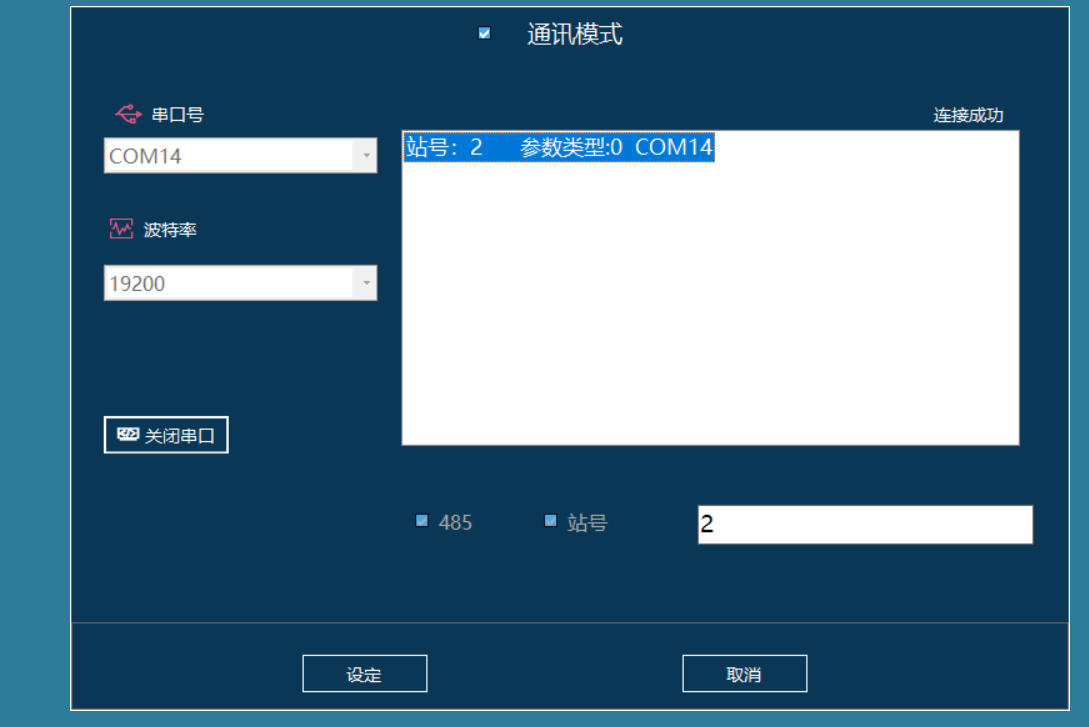Confirm settings with the 设定 button
This screenshot has height=727, width=1089.
click(364, 674)
